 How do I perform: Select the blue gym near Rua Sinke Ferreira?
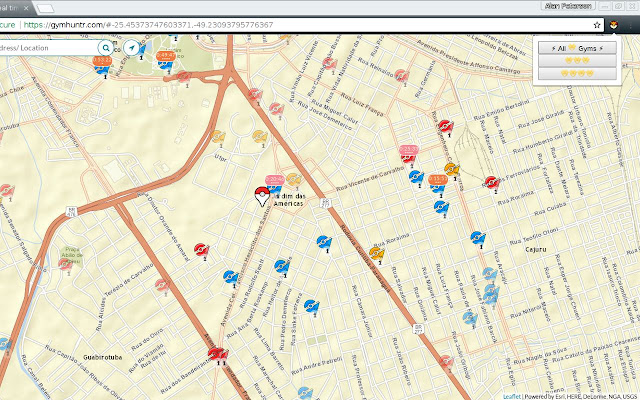tap(311, 306)
